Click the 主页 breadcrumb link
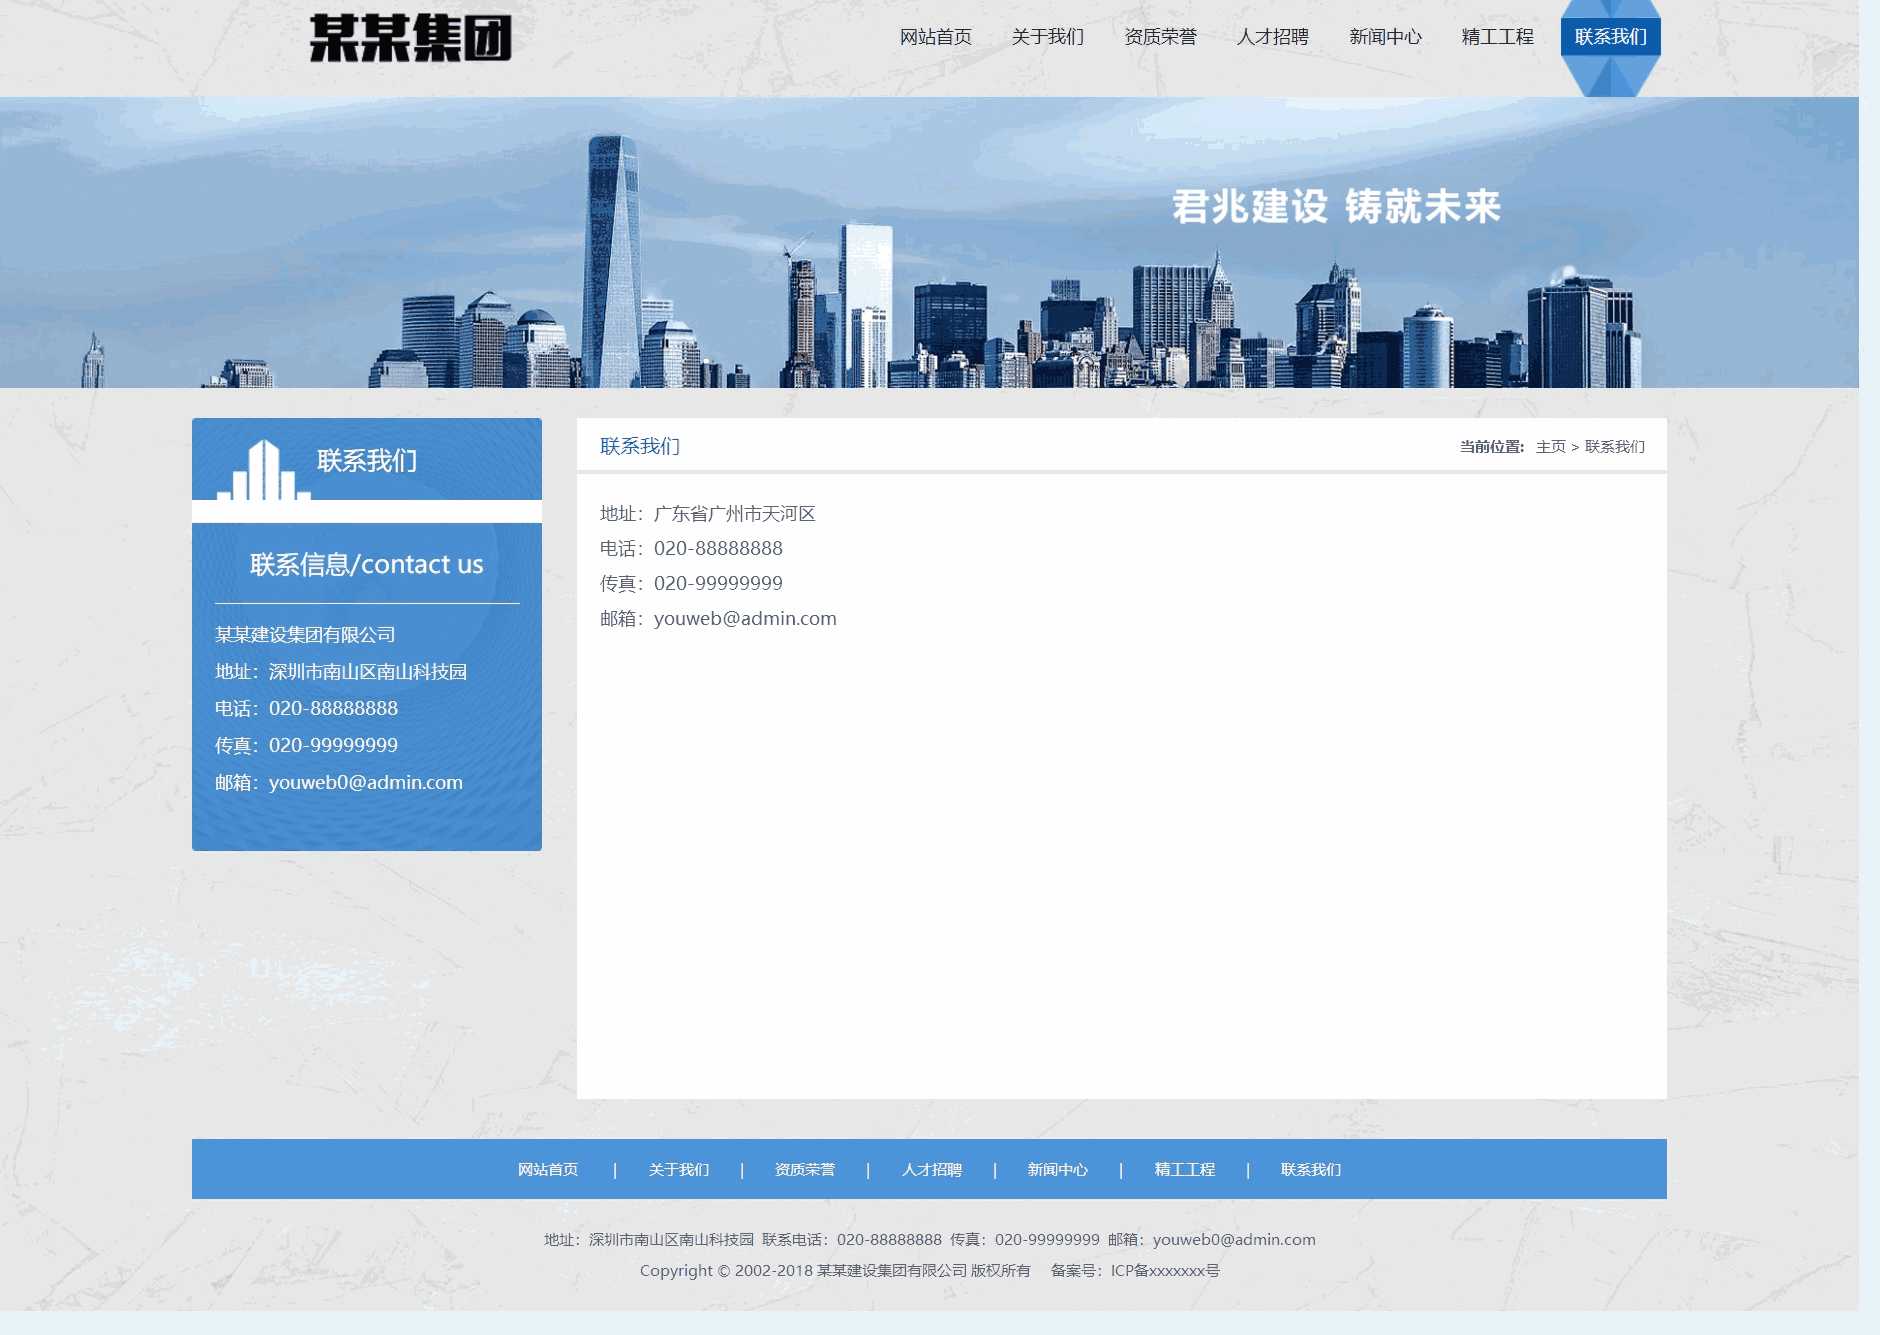 click(x=1550, y=447)
